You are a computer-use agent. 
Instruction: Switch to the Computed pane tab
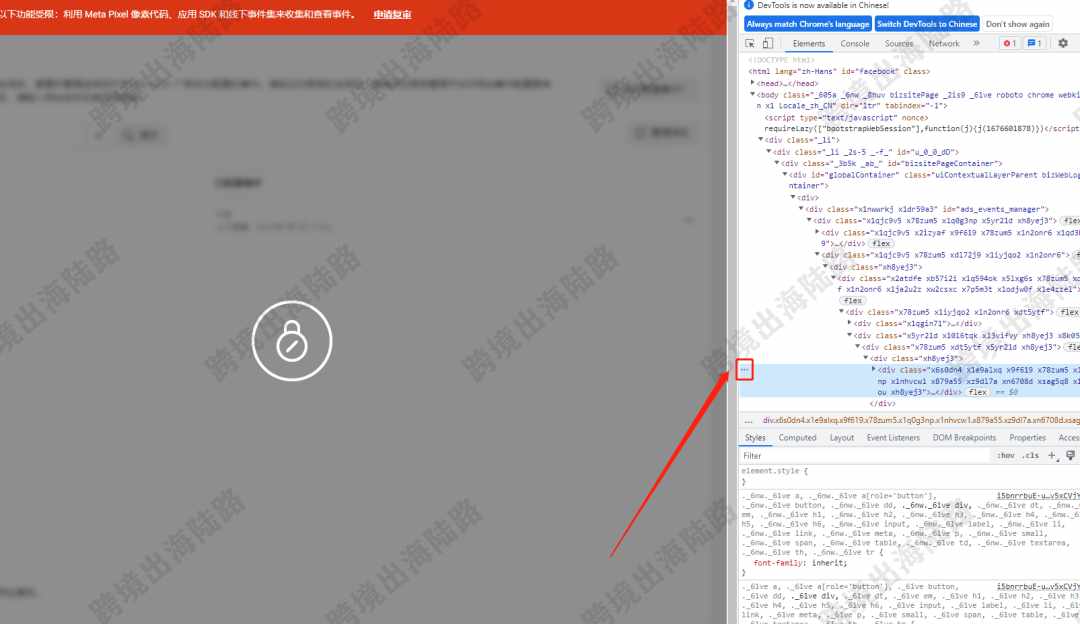(798, 437)
